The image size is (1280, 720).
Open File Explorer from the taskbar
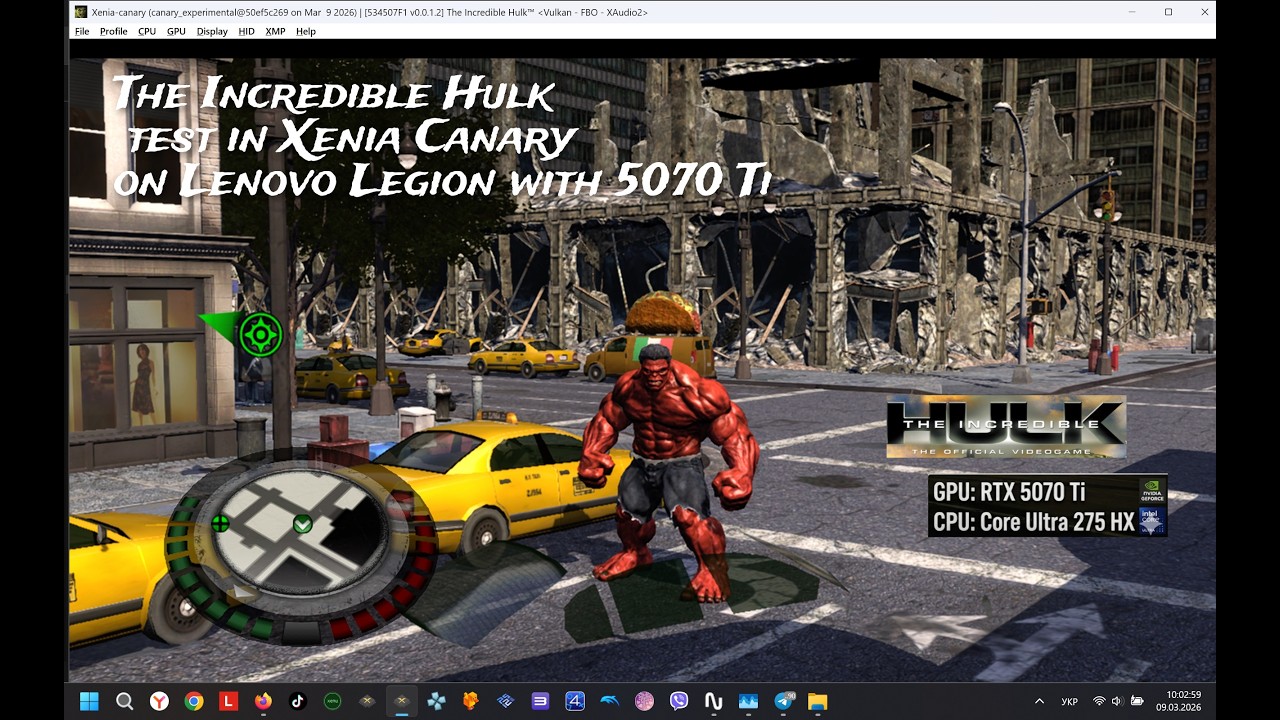click(x=818, y=701)
